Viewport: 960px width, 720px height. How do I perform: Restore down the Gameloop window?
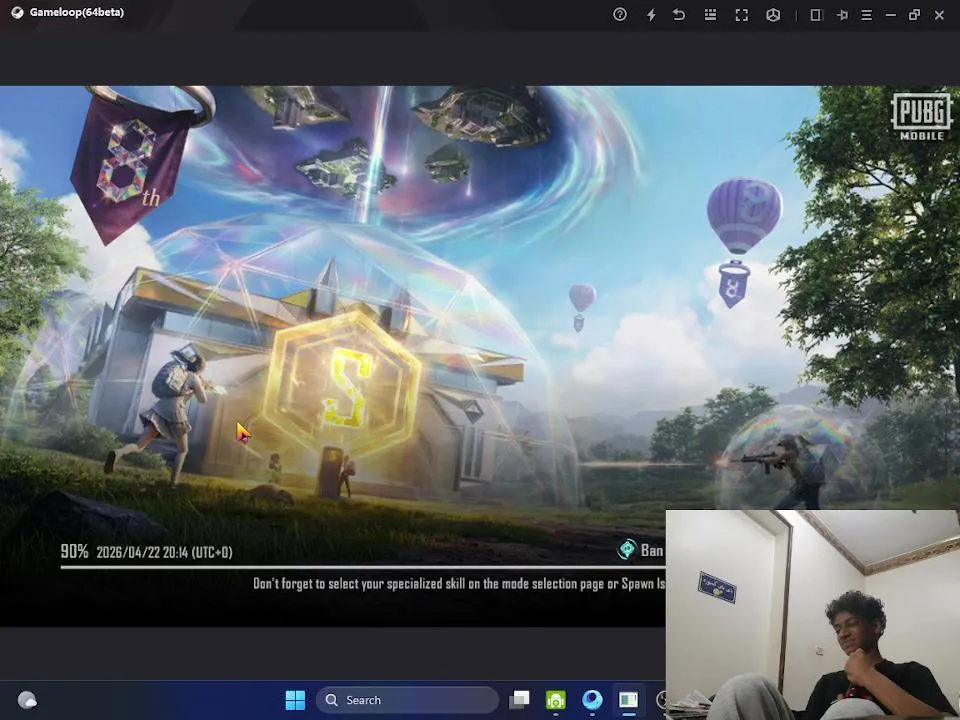point(915,15)
